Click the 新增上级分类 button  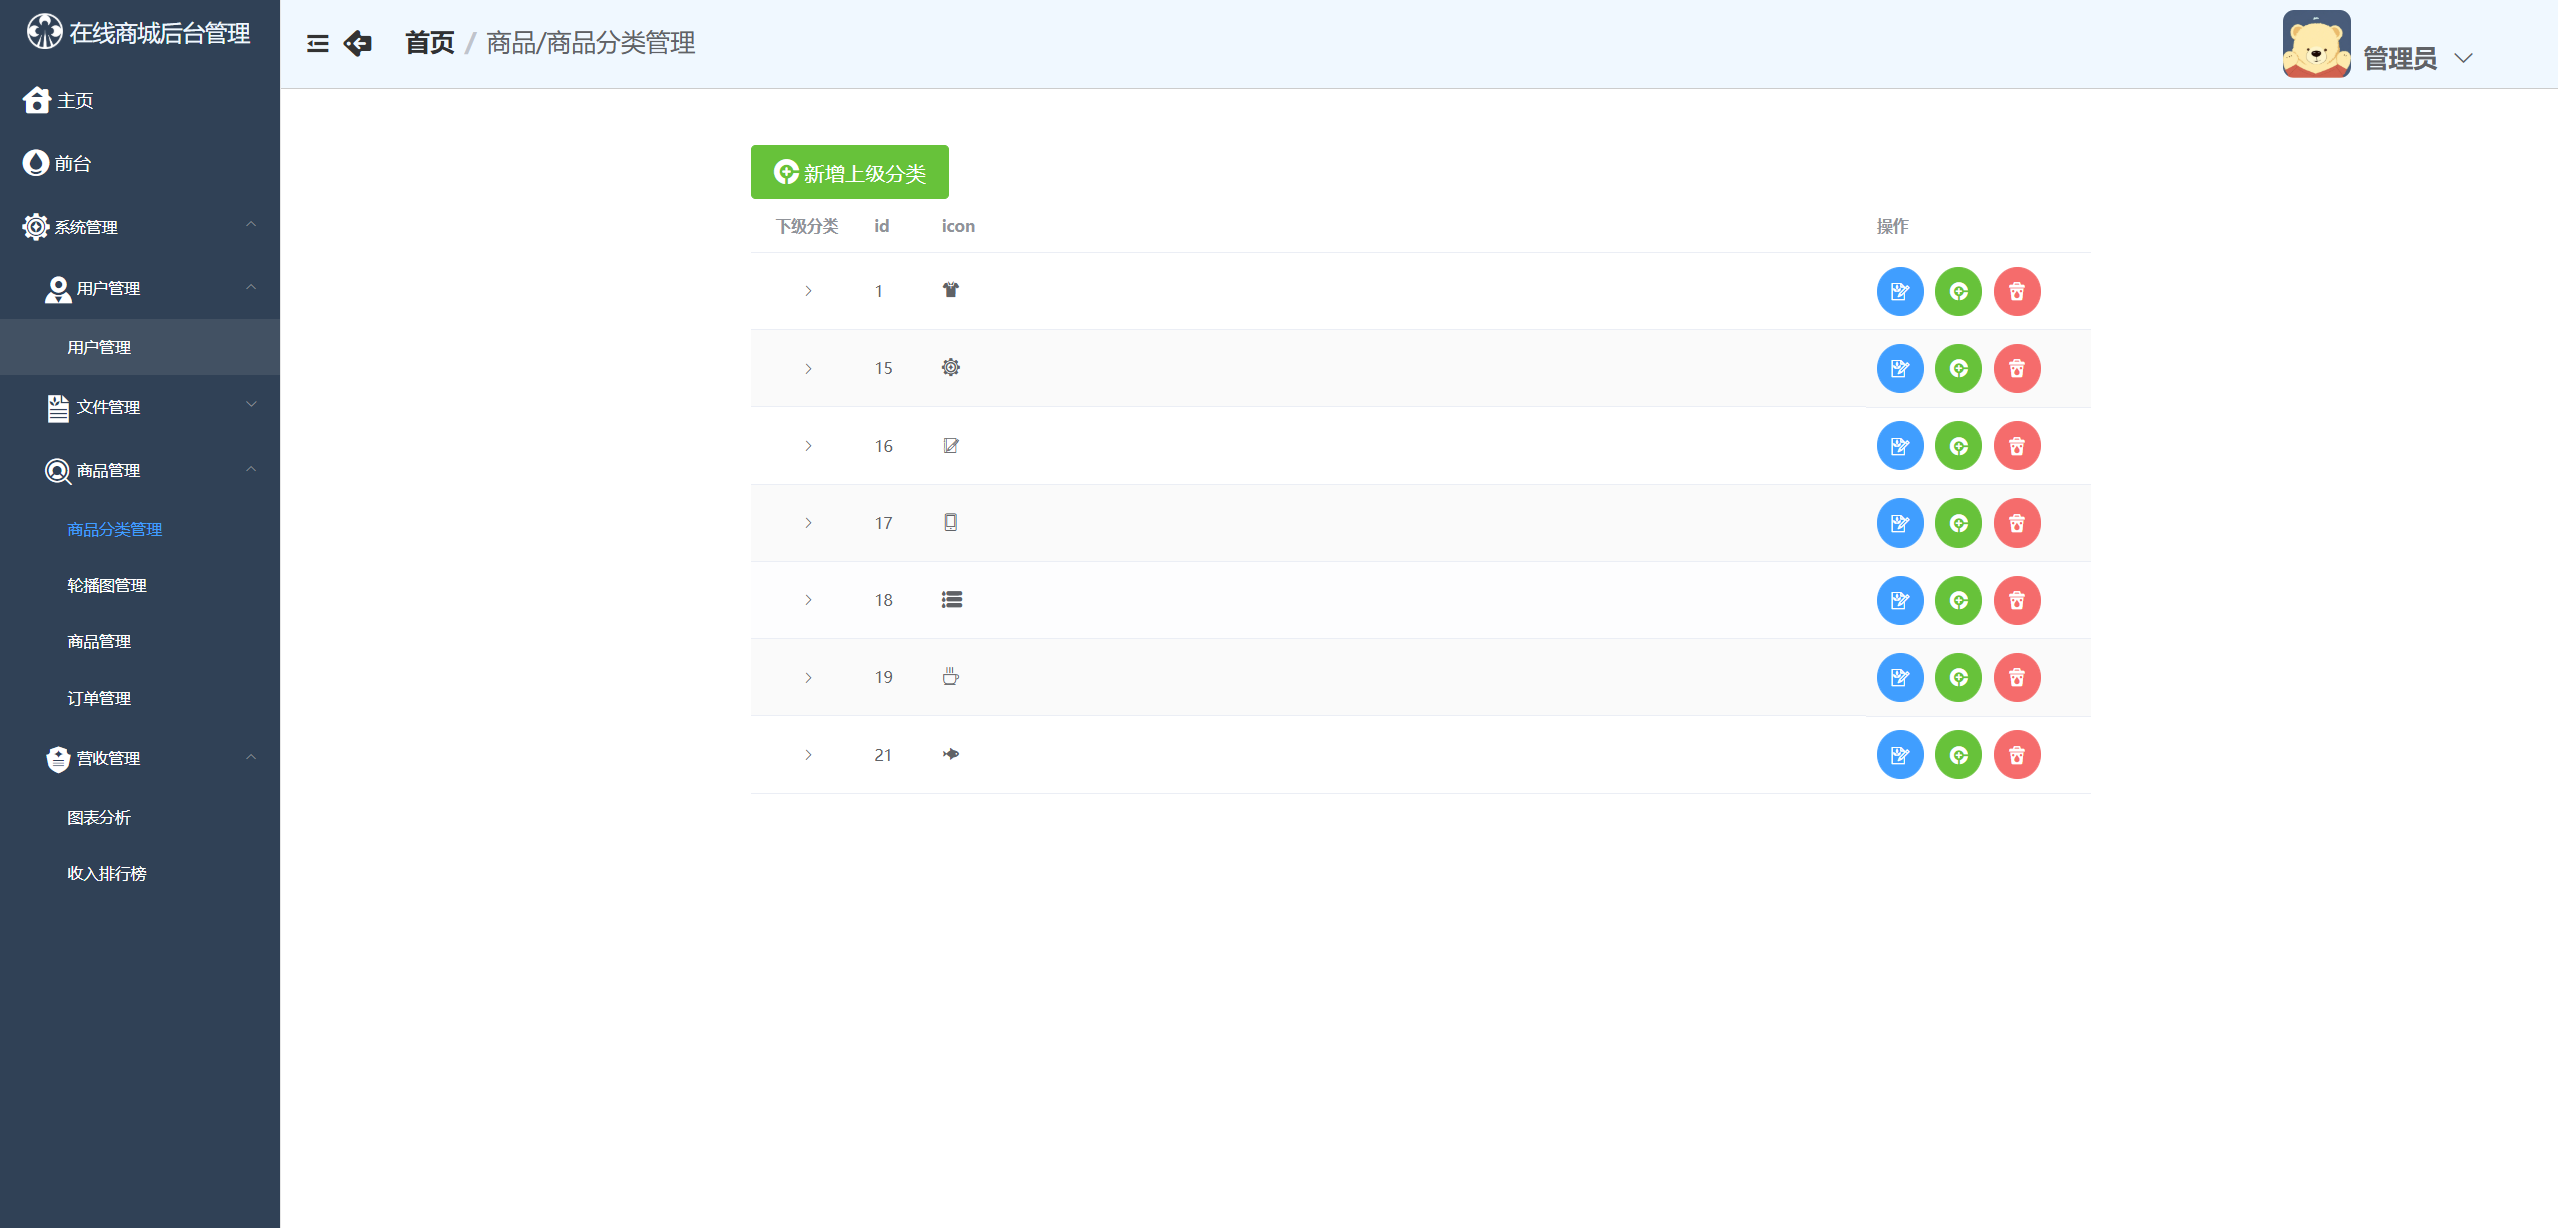(849, 172)
